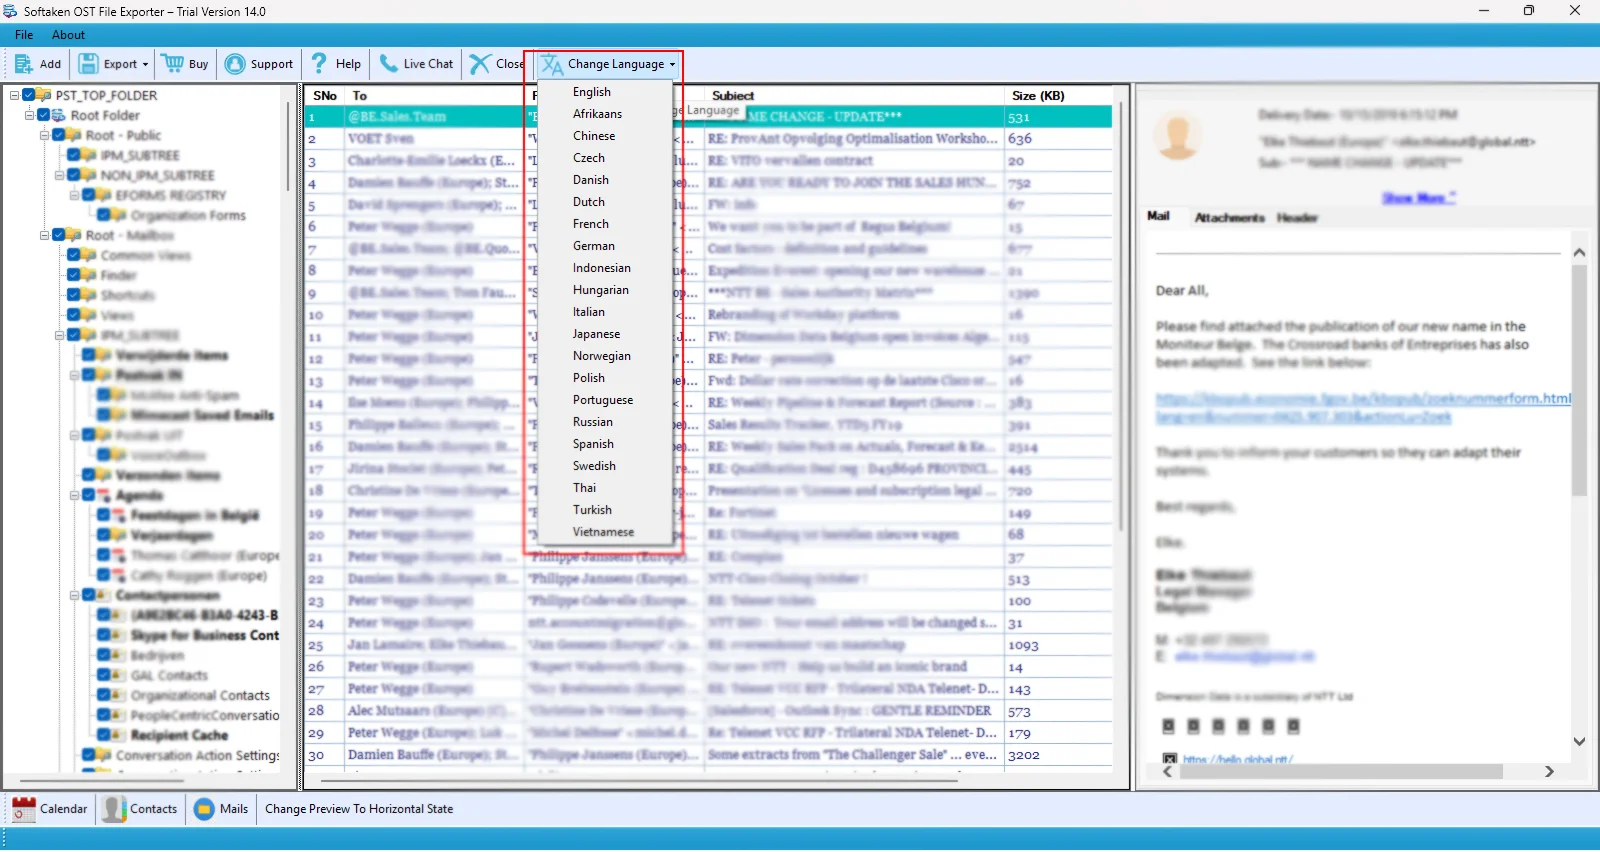This screenshot has width=1600, height=852.
Task: Click the Finder folder icon in tree
Action: pyautogui.click(x=89, y=275)
